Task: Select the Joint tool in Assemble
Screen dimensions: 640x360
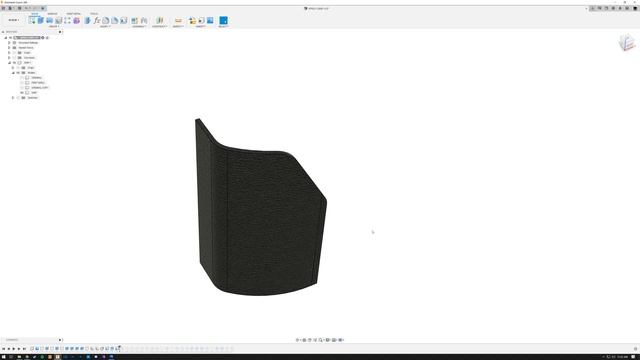Action: (x=144, y=20)
